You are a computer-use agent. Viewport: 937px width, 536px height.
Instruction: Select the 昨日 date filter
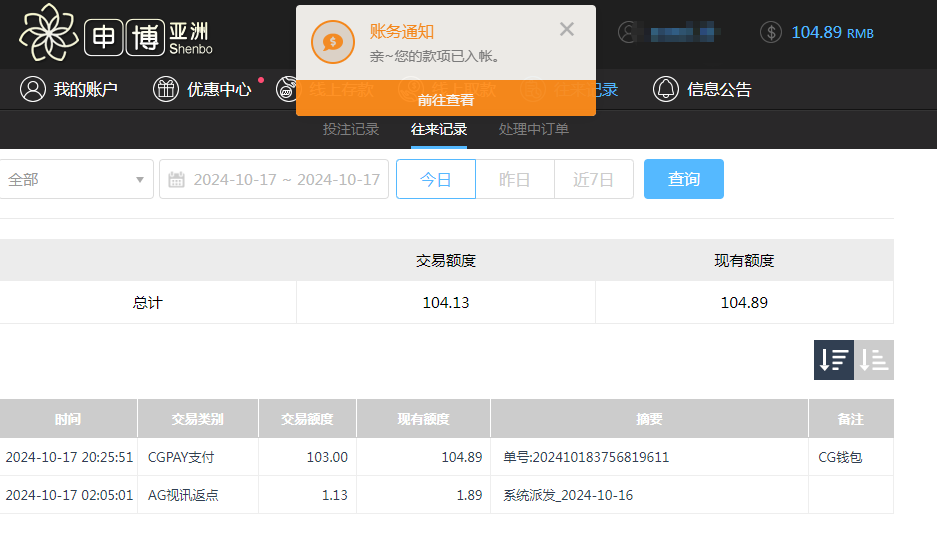[x=514, y=180]
